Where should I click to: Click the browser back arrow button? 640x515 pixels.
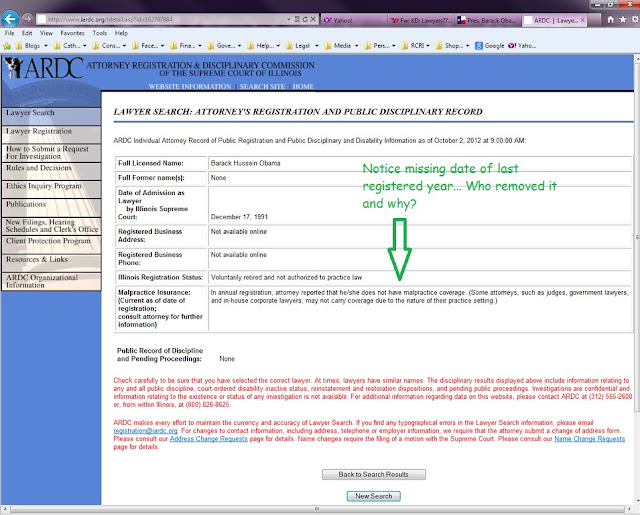coord(10,19)
